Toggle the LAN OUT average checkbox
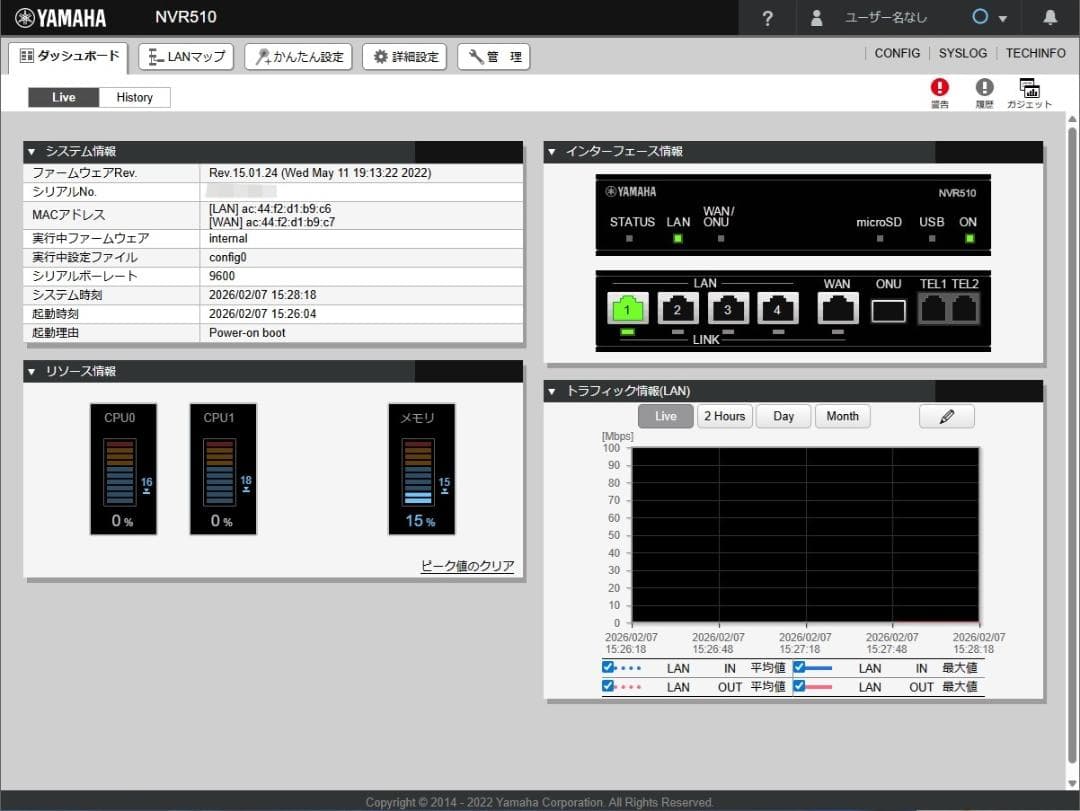Image resolution: width=1080 pixels, height=811 pixels. coord(608,686)
